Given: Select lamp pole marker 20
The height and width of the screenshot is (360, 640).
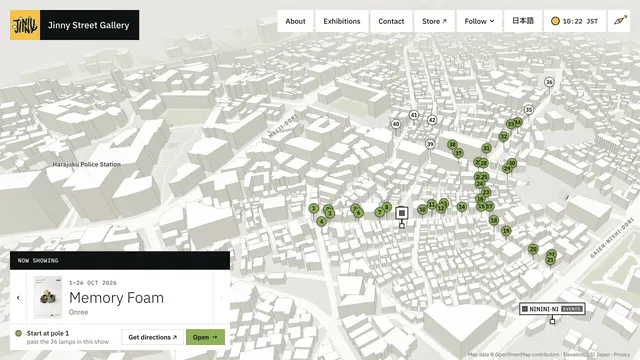Looking at the screenshot, I should pyautogui.click(x=533, y=249).
